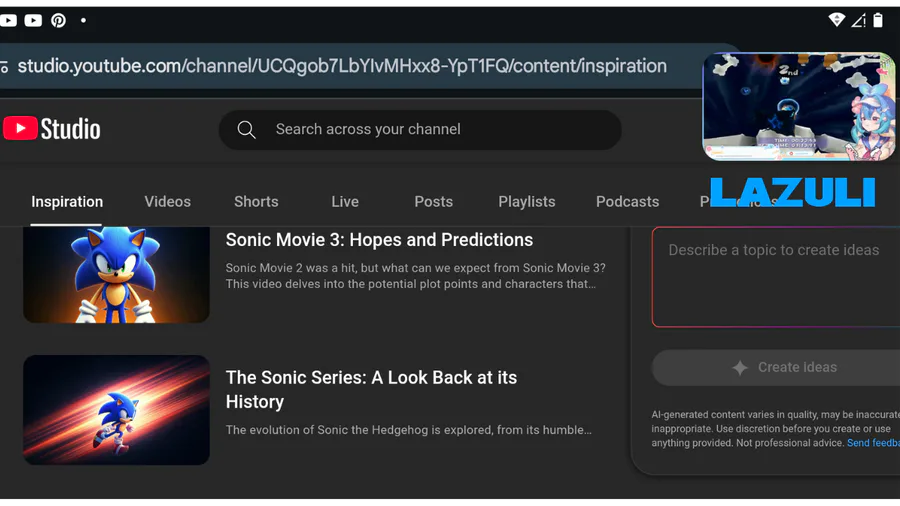This screenshot has width=900, height=506.
Task: Open Sonic Movie 3: Hopes and Predictions title
Action: point(379,240)
